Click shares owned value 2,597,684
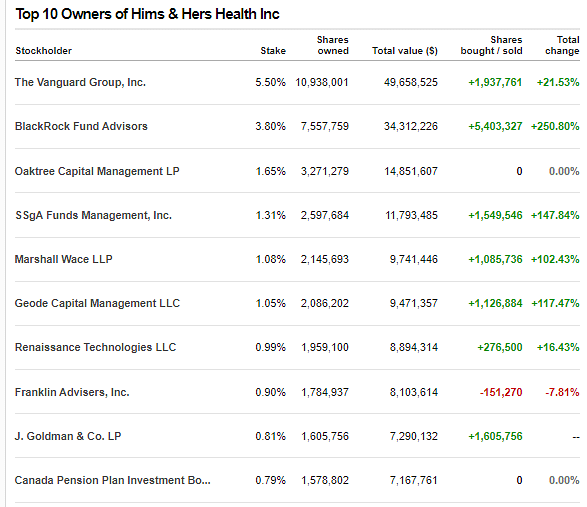 [325, 215]
